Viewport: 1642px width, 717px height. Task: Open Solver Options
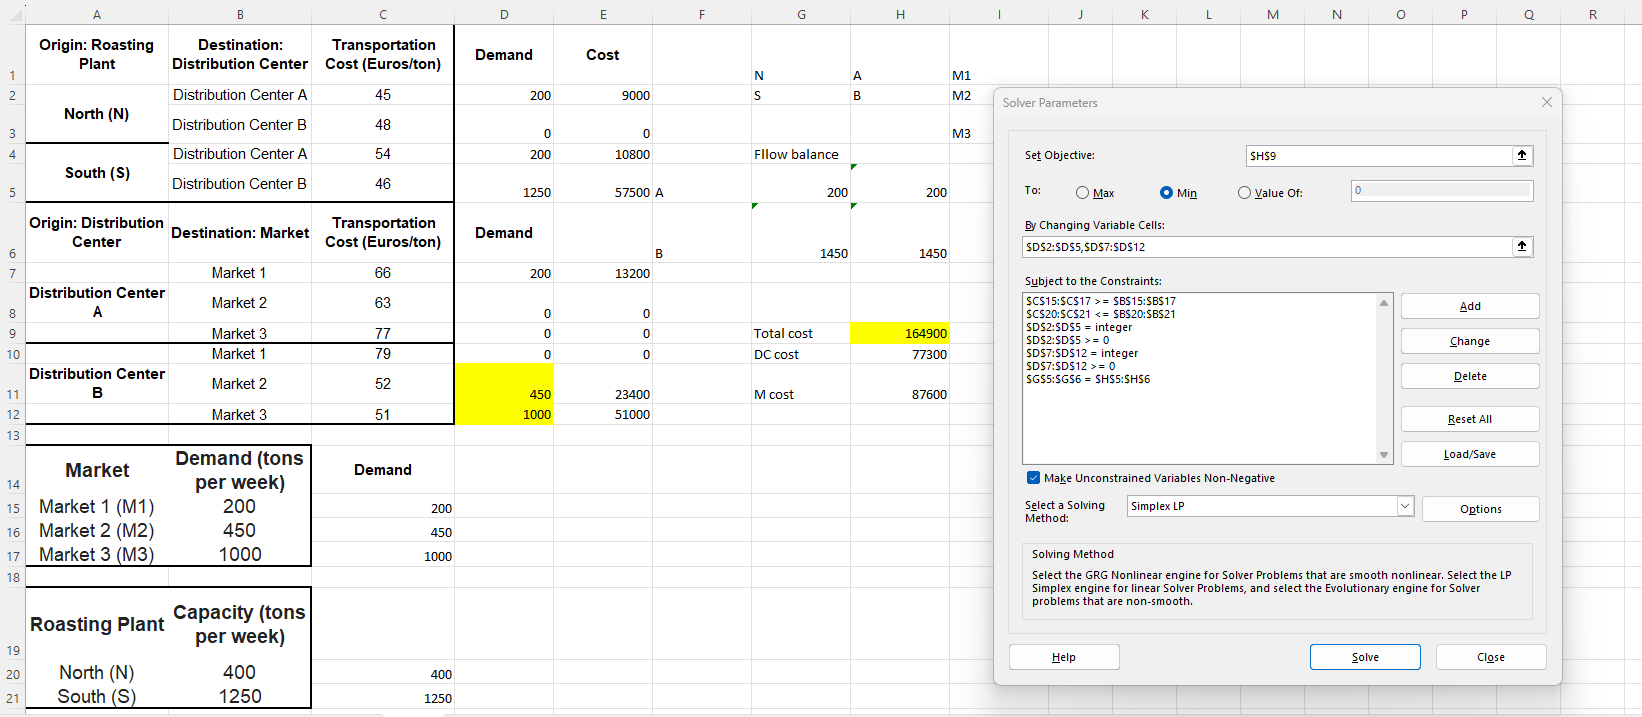pos(1480,509)
